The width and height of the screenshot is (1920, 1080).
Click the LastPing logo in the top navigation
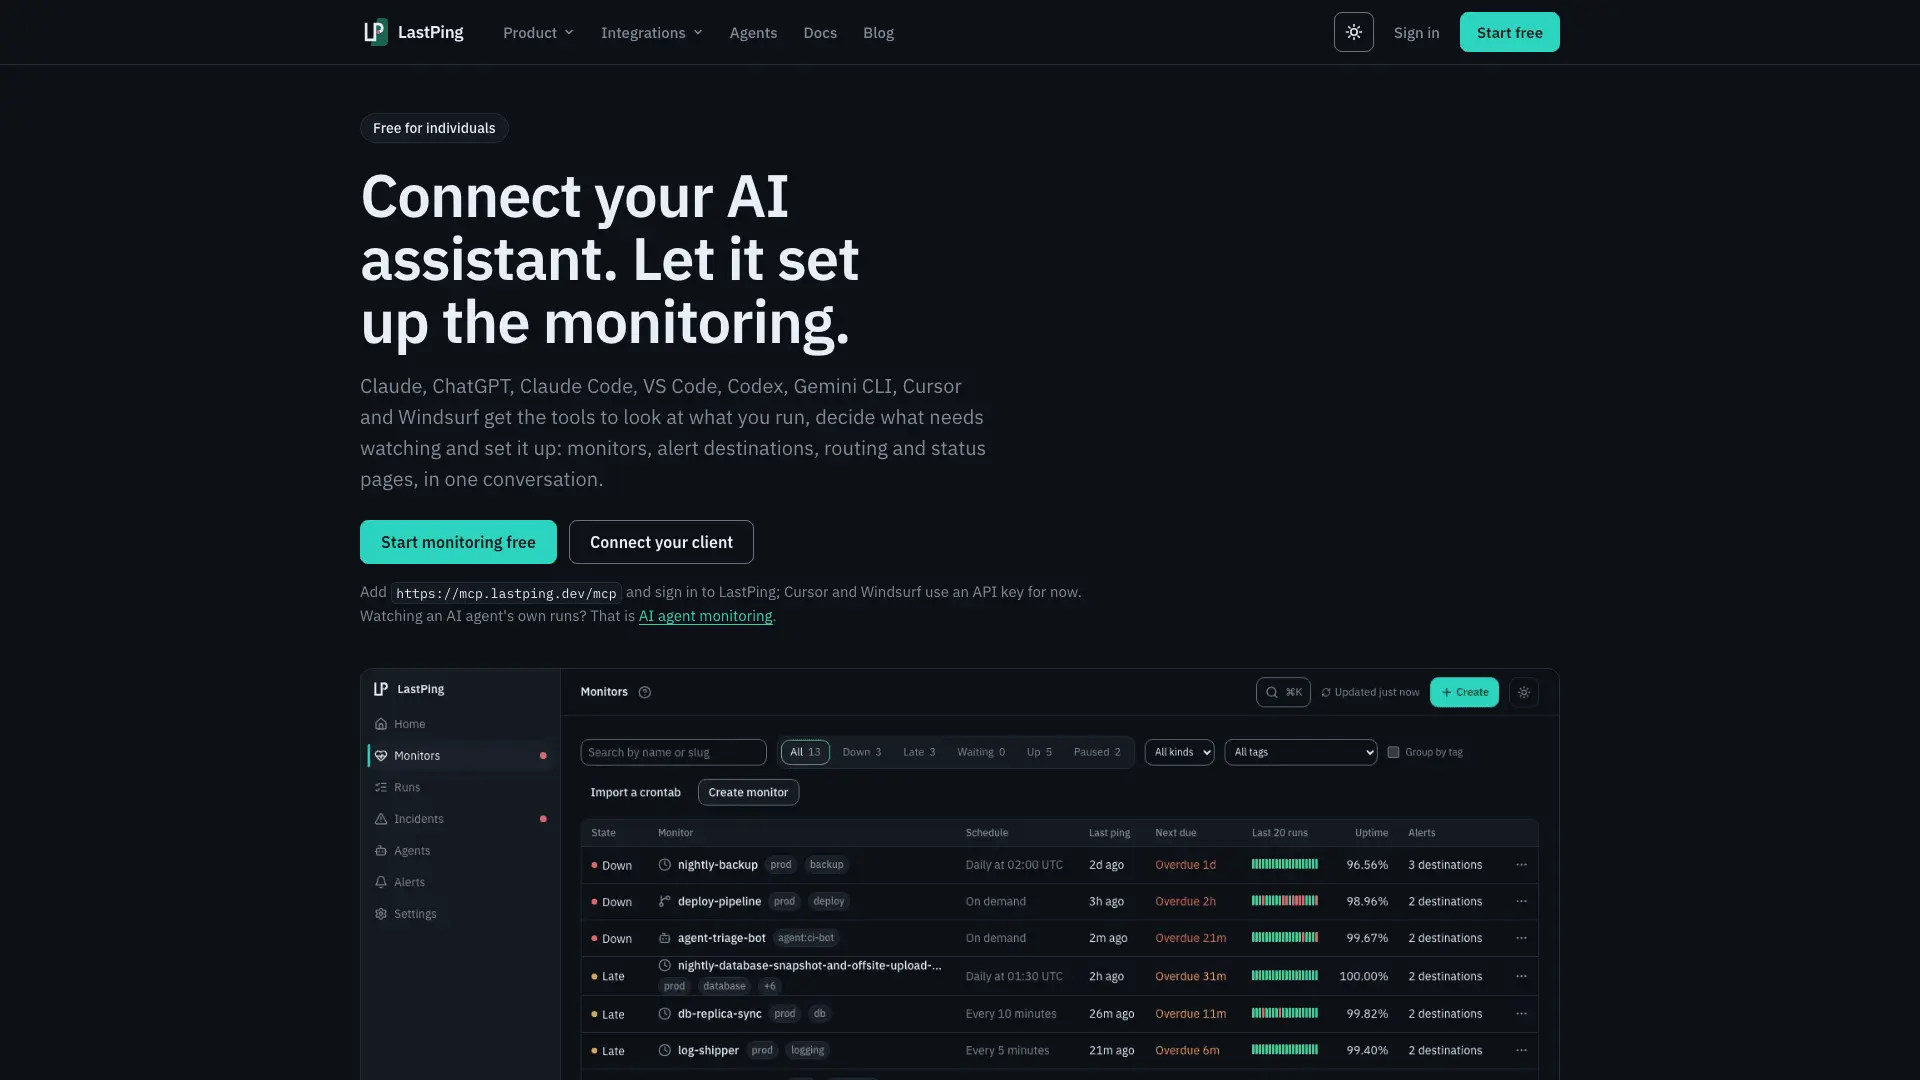click(413, 32)
